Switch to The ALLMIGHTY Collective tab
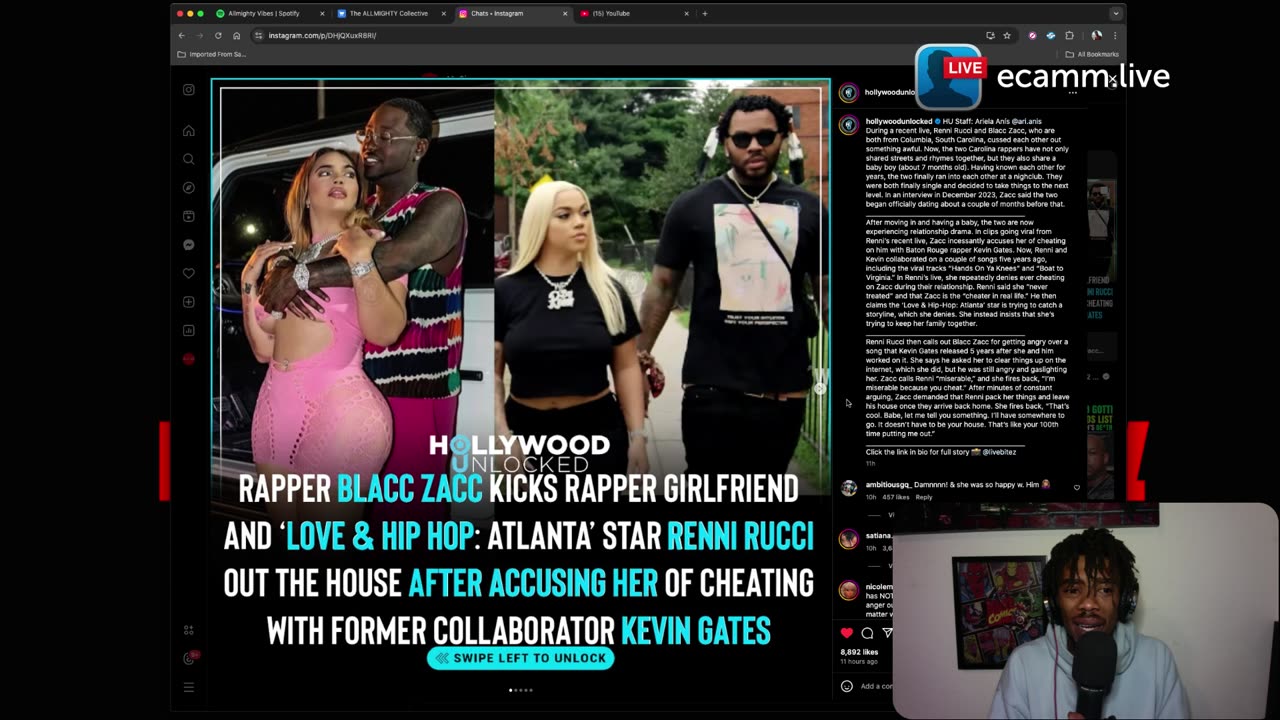Screen dimensions: 1280x720 click(x=392, y=13)
